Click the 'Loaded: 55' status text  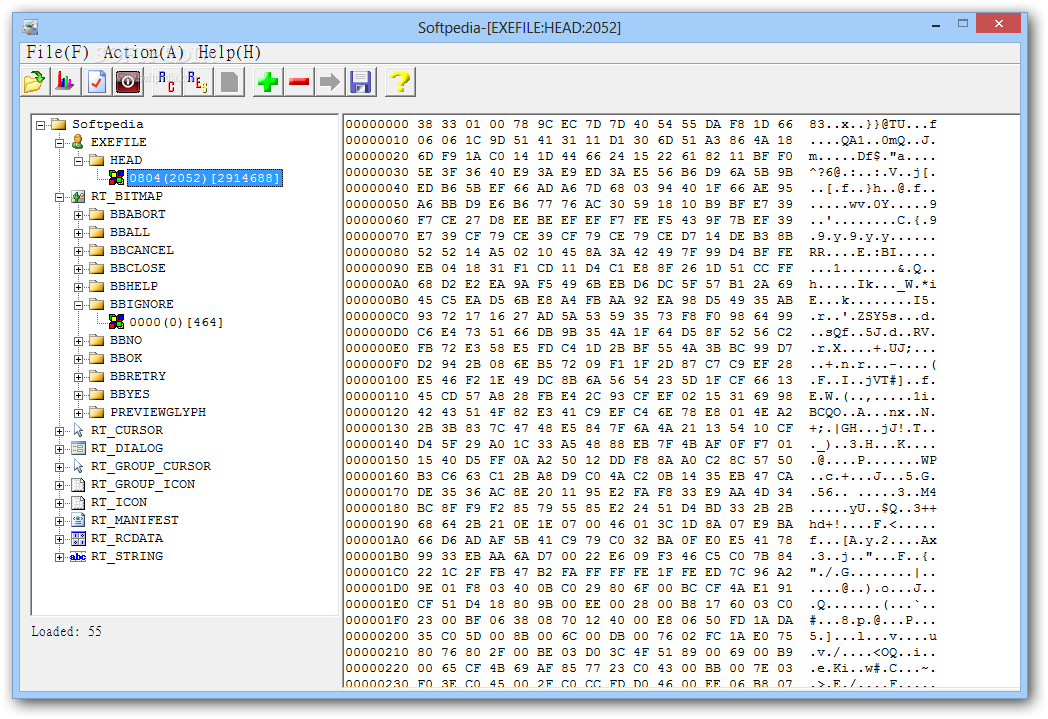tap(66, 631)
